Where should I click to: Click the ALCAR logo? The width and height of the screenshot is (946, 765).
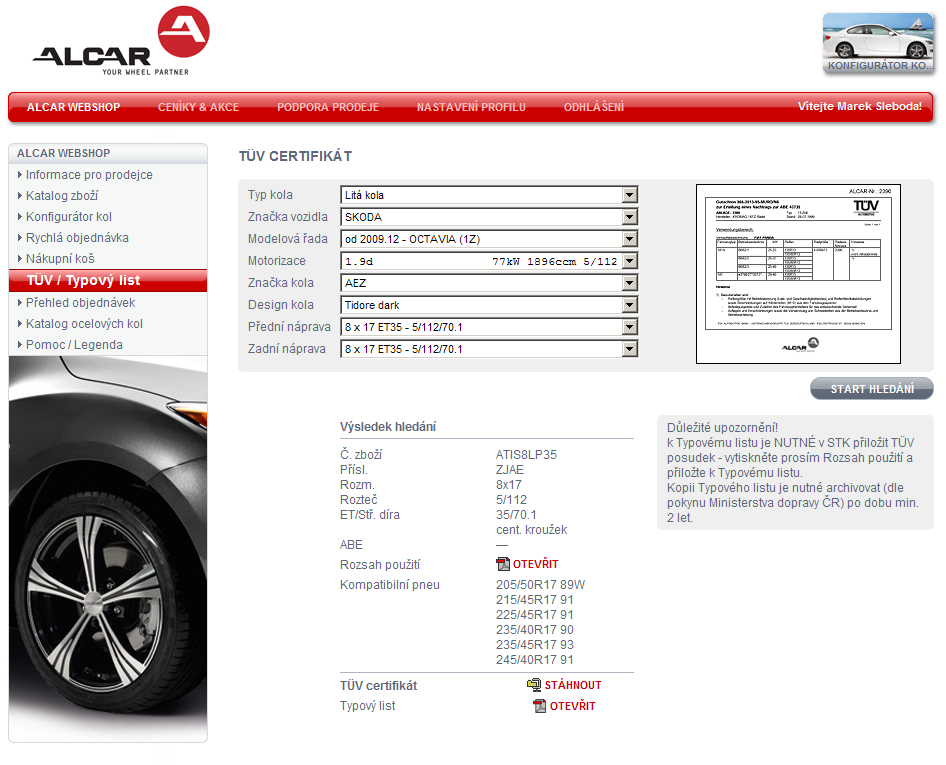coord(121,41)
